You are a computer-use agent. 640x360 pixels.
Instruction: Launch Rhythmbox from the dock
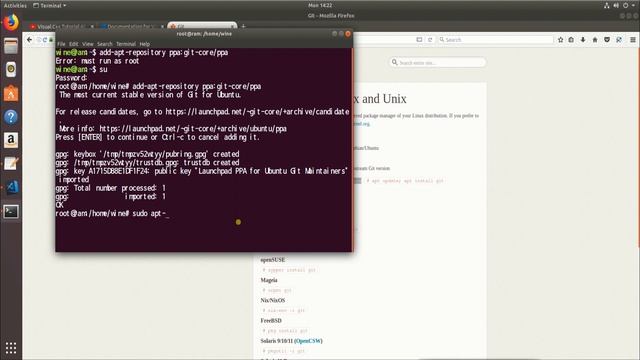tap(11, 69)
